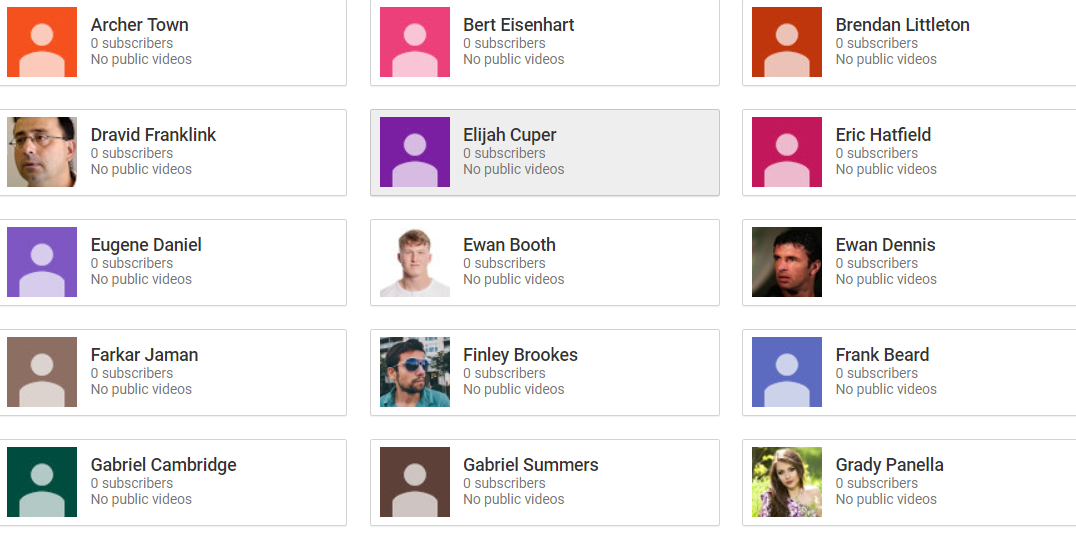
Task: Click Bert Eisenhart's pink avatar icon
Action: 415,42
